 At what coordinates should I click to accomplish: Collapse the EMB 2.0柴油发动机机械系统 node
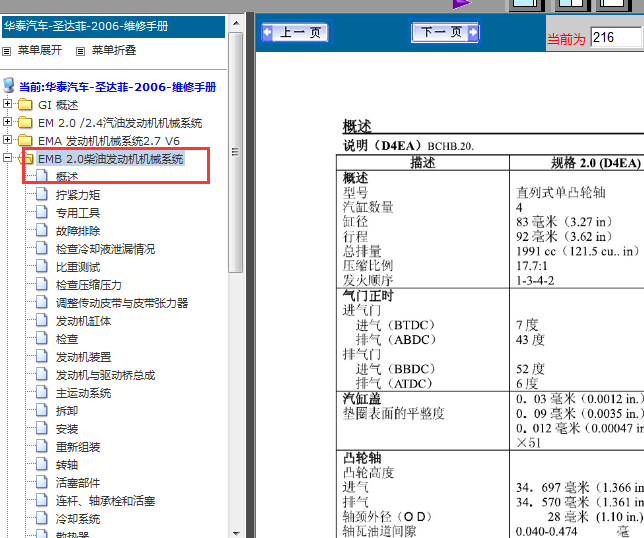pyautogui.click(x=7, y=157)
